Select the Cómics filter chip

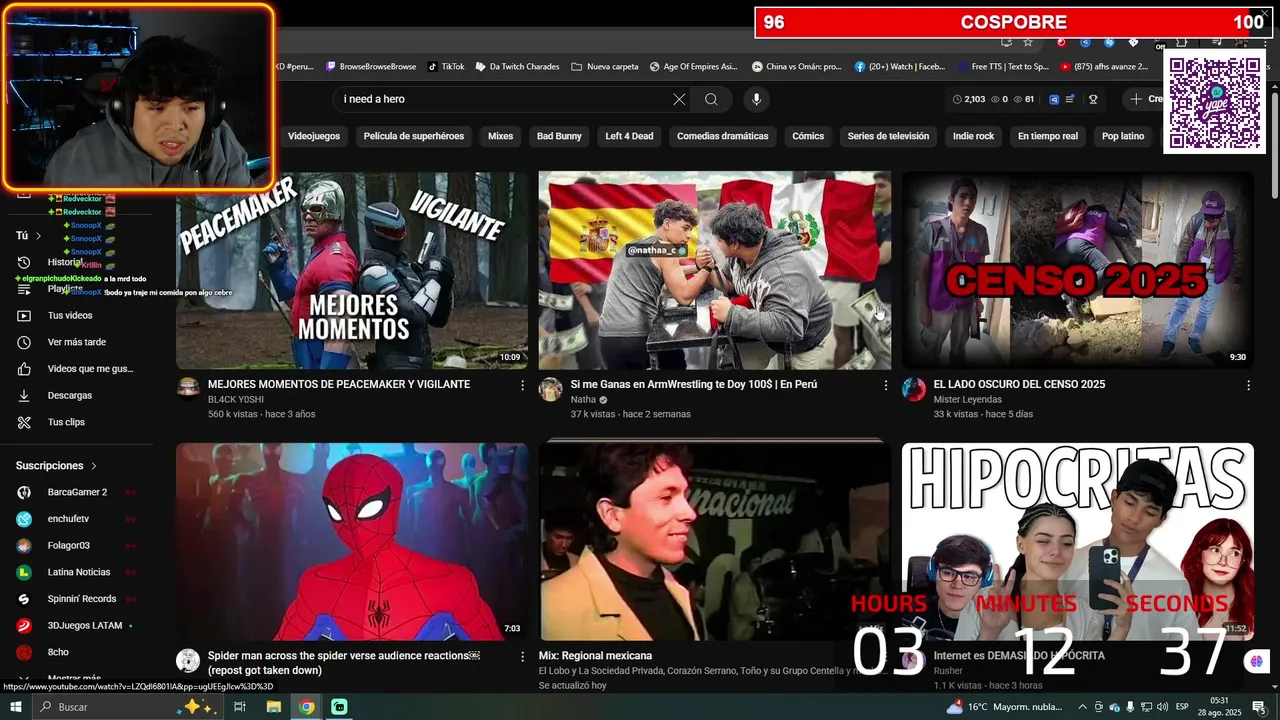coord(808,136)
